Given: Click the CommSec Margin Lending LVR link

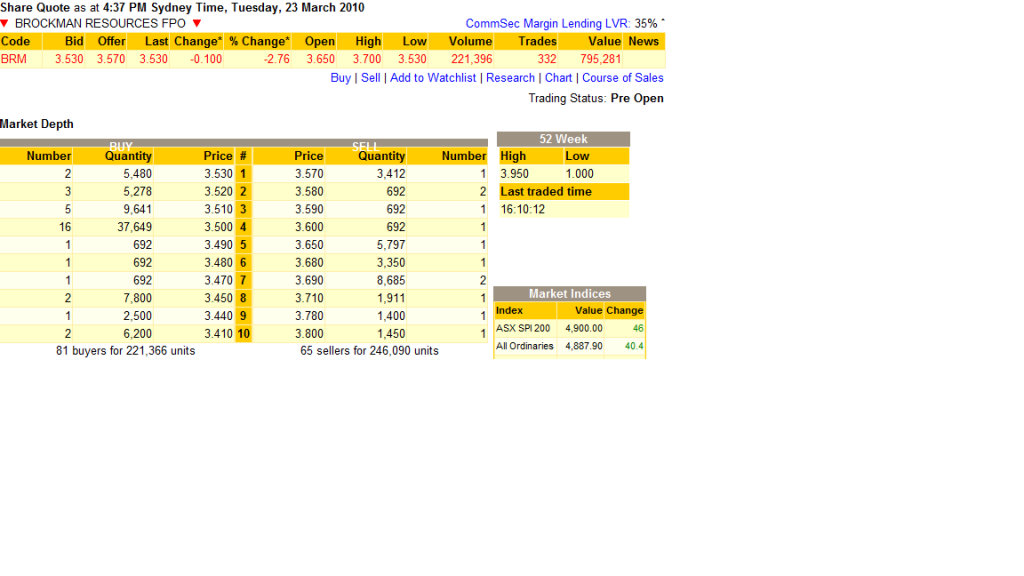Looking at the screenshot, I should (x=548, y=24).
